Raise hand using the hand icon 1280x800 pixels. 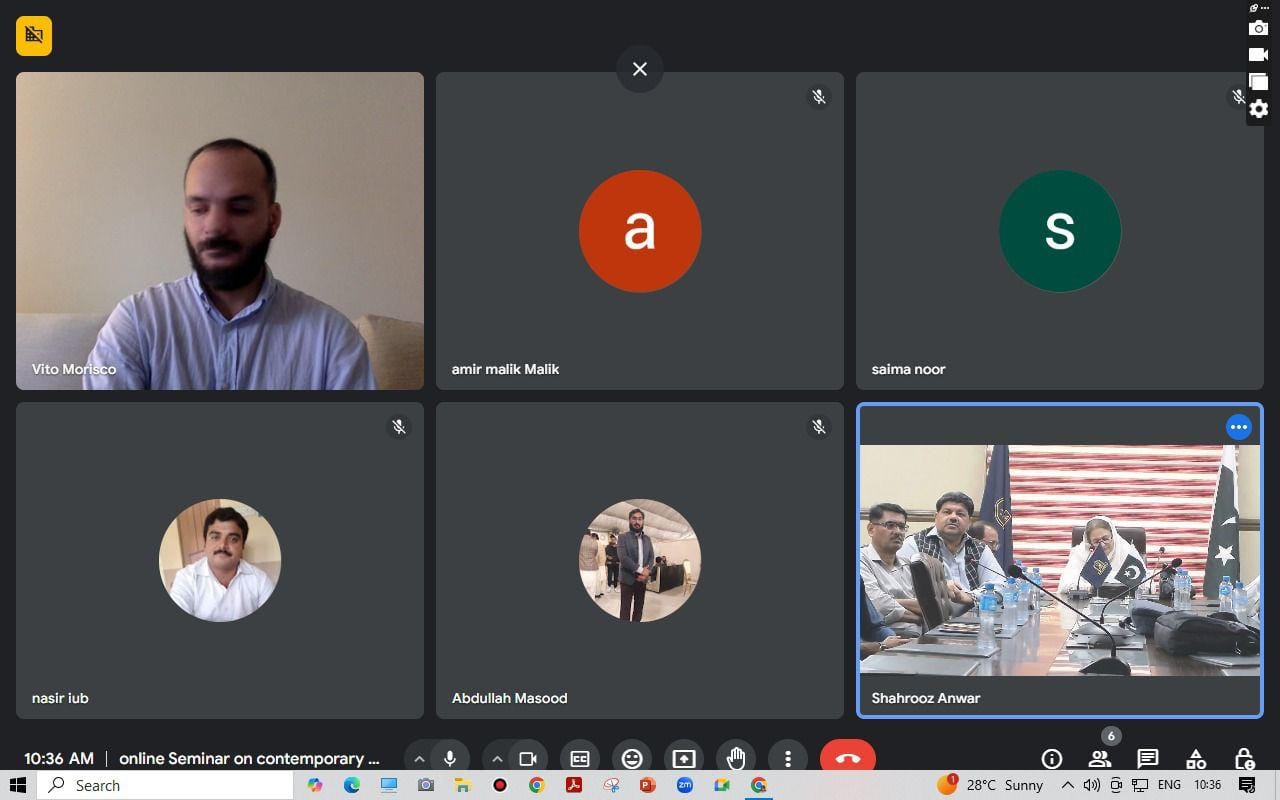pos(736,759)
